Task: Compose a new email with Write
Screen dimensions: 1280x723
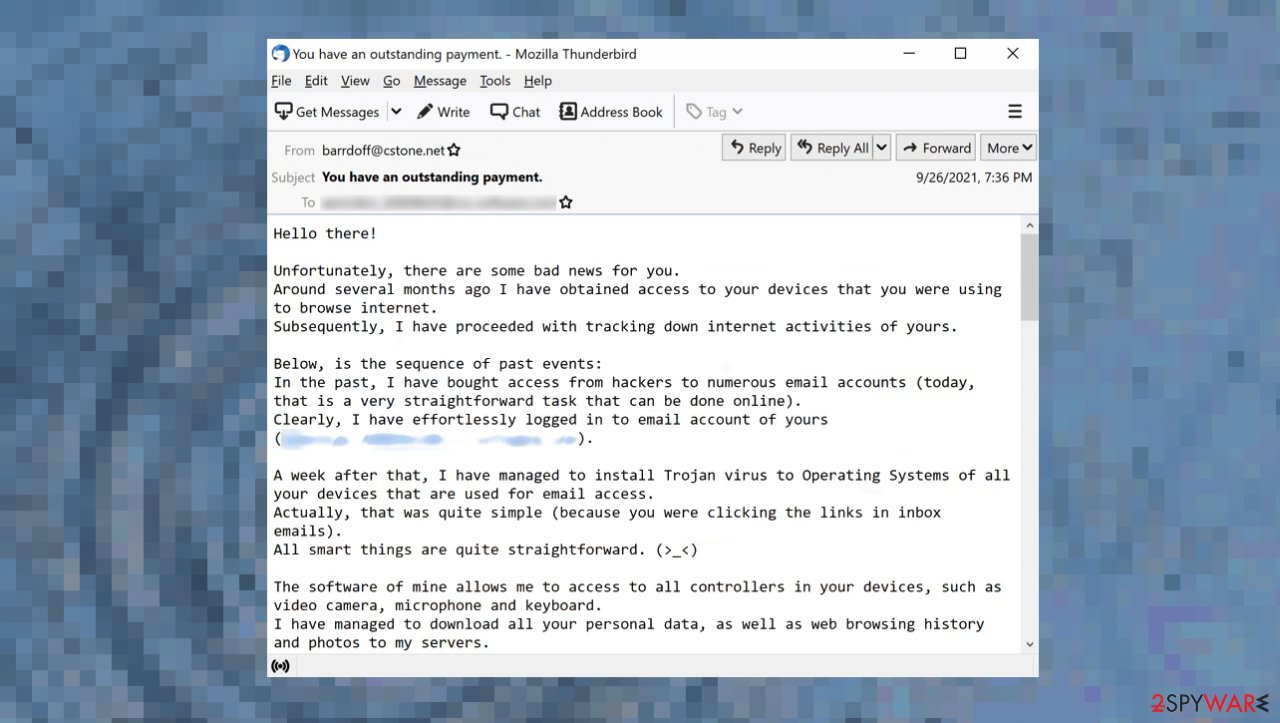Action: pos(443,112)
